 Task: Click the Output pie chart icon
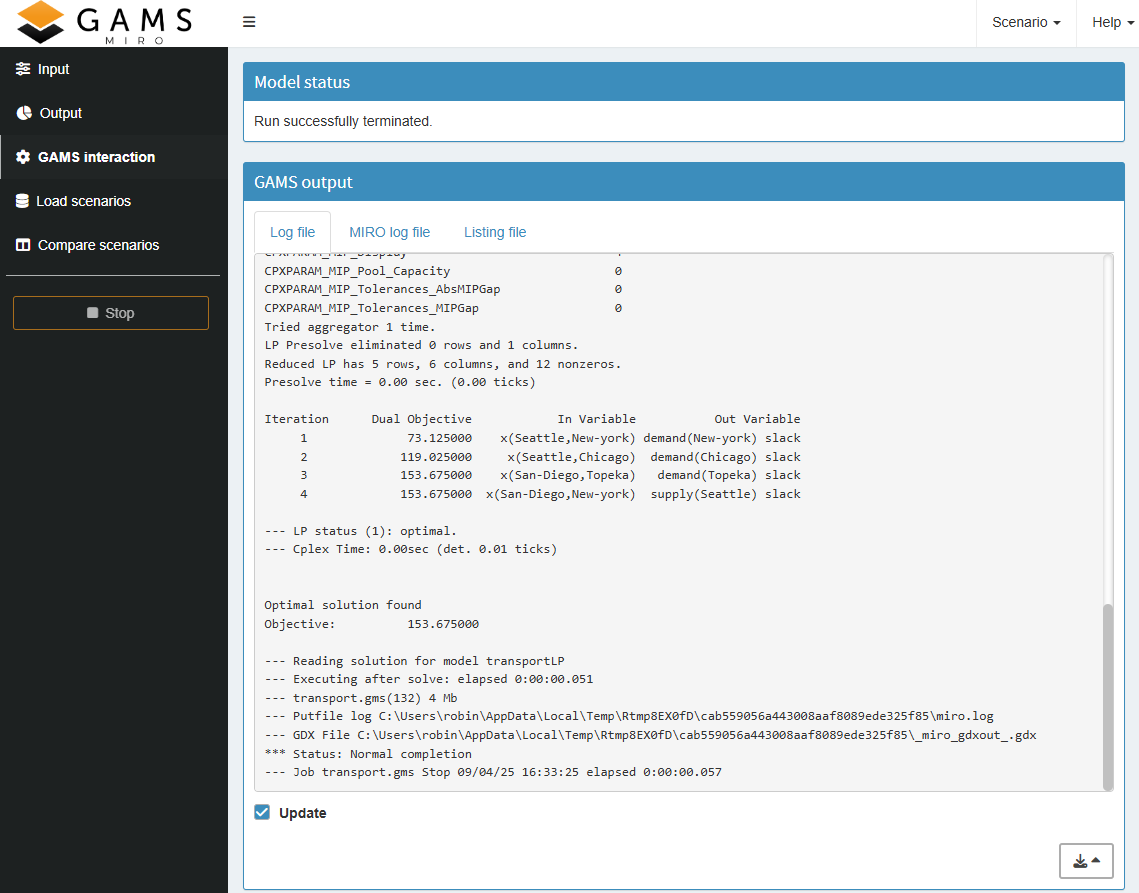pos(24,113)
